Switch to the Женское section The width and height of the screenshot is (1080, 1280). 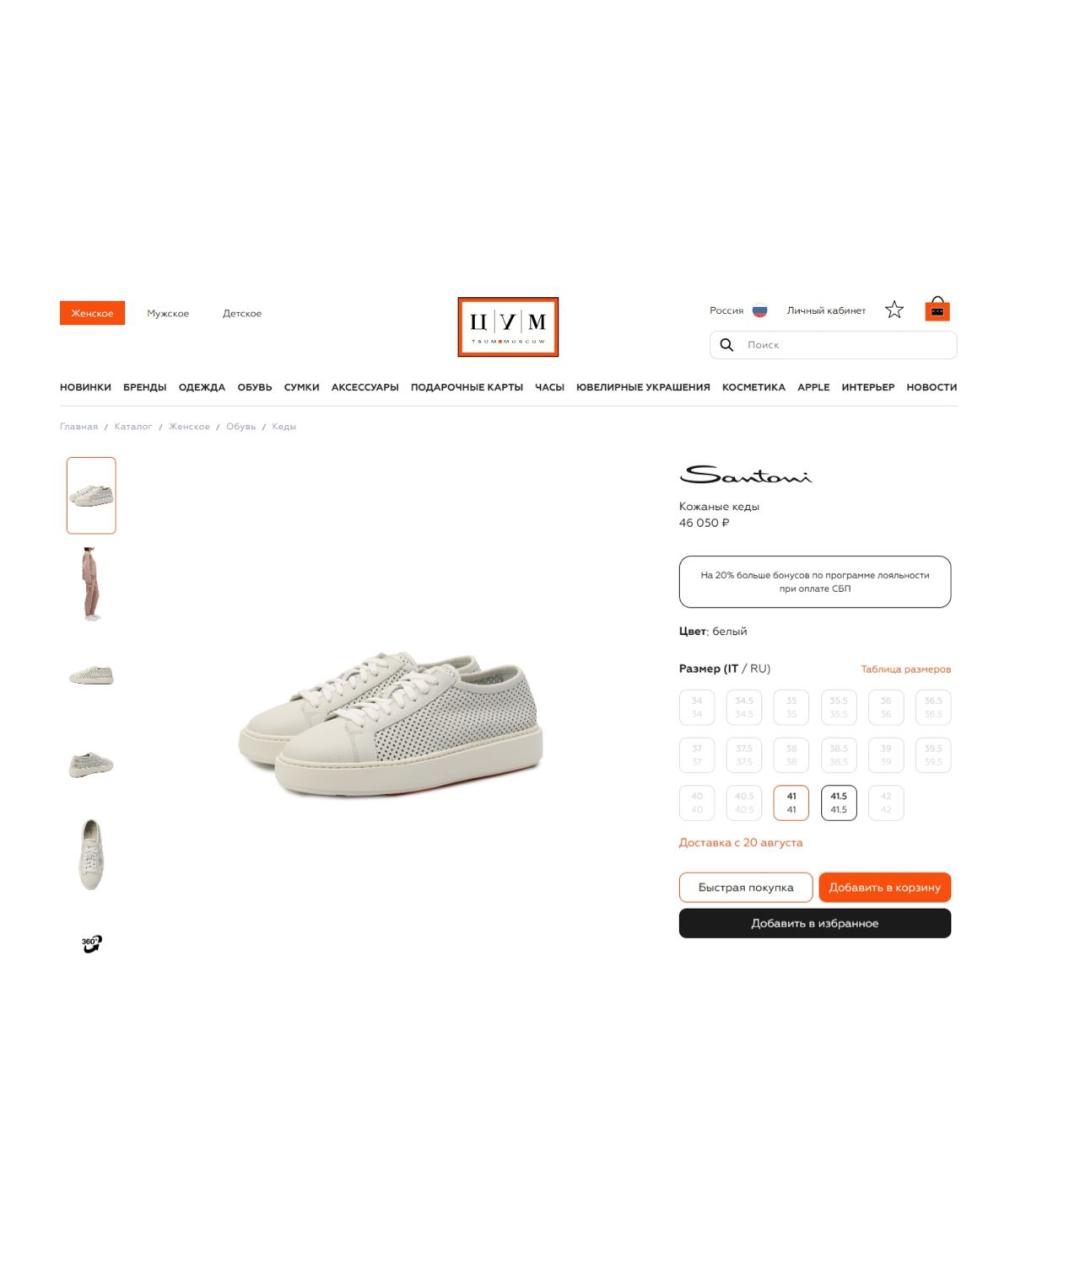(x=92, y=313)
